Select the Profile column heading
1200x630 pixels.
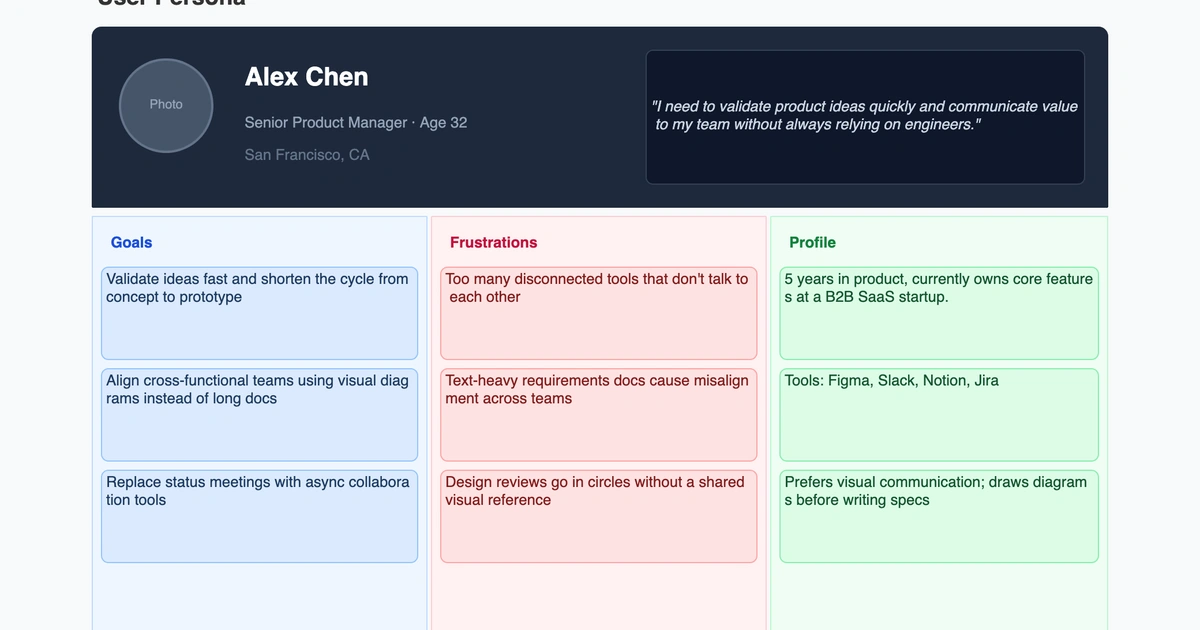tap(812, 242)
